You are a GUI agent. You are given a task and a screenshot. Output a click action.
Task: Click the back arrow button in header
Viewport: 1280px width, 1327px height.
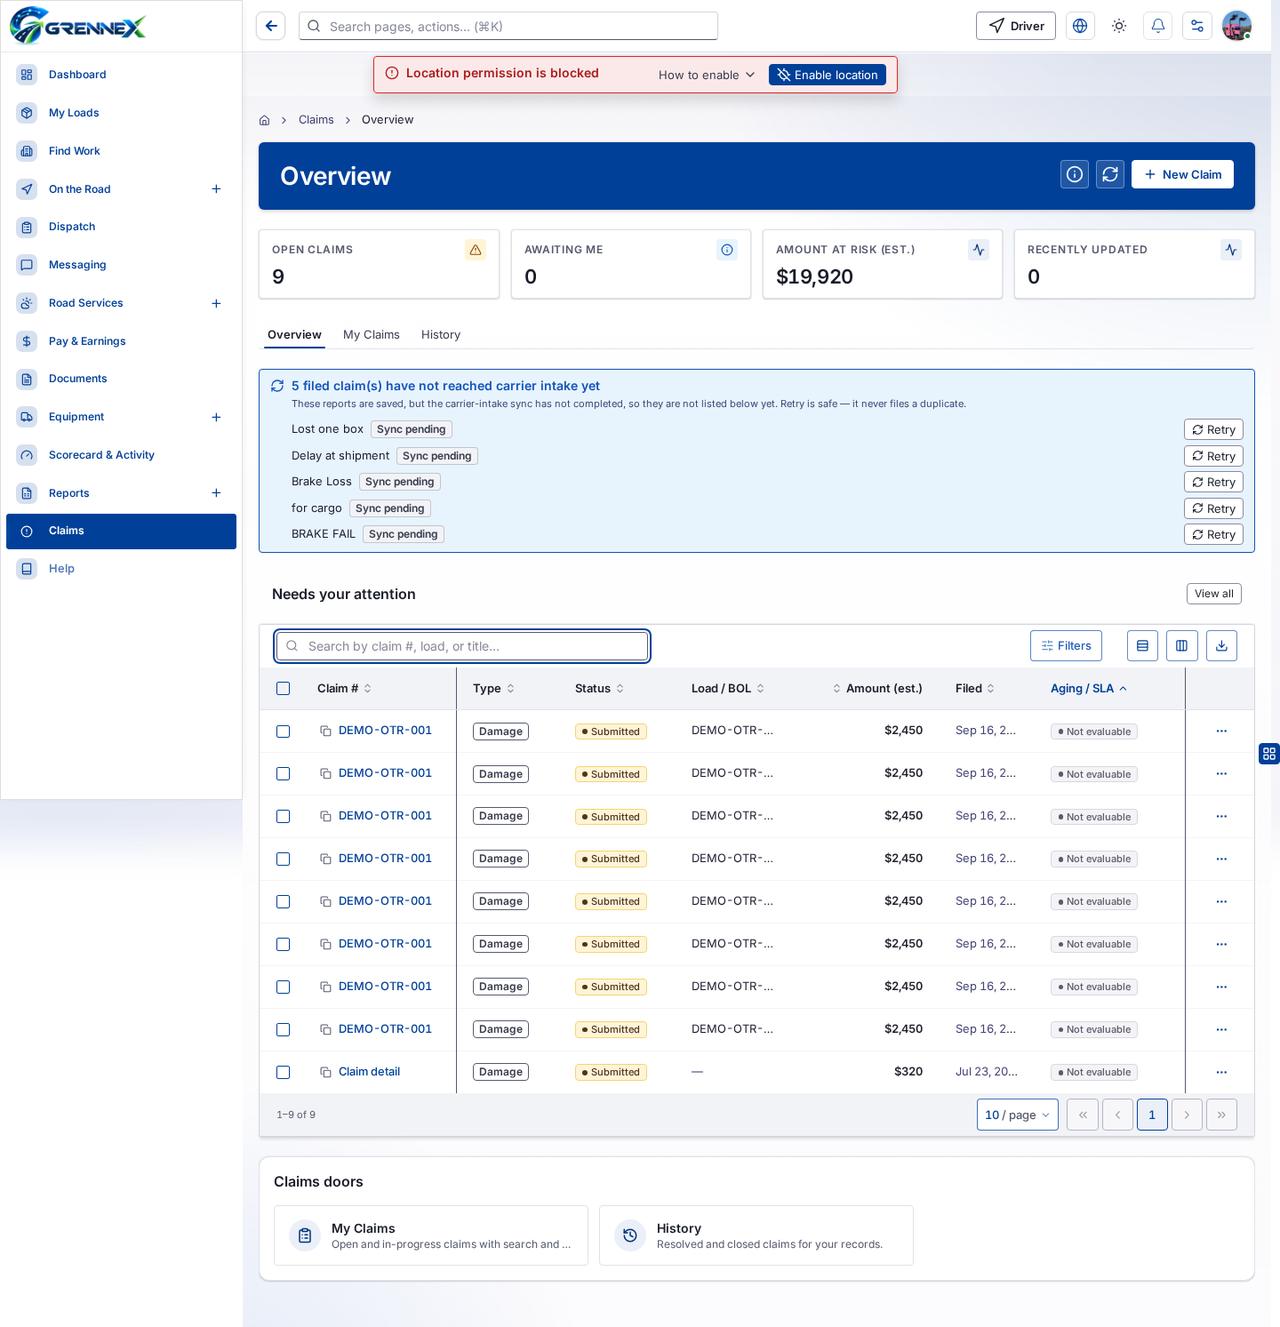click(271, 26)
